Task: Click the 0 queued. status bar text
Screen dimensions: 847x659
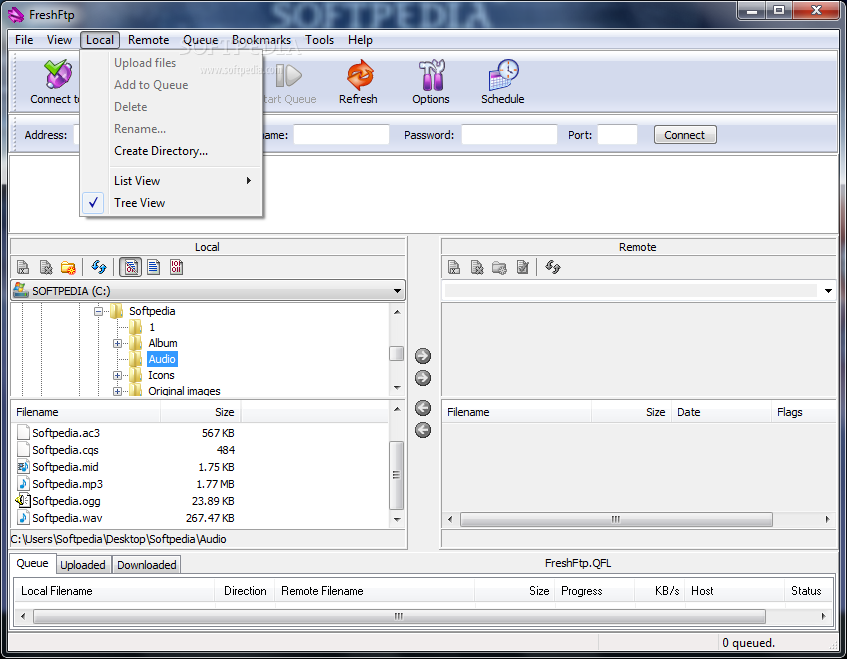Action: [x=748, y=643]
